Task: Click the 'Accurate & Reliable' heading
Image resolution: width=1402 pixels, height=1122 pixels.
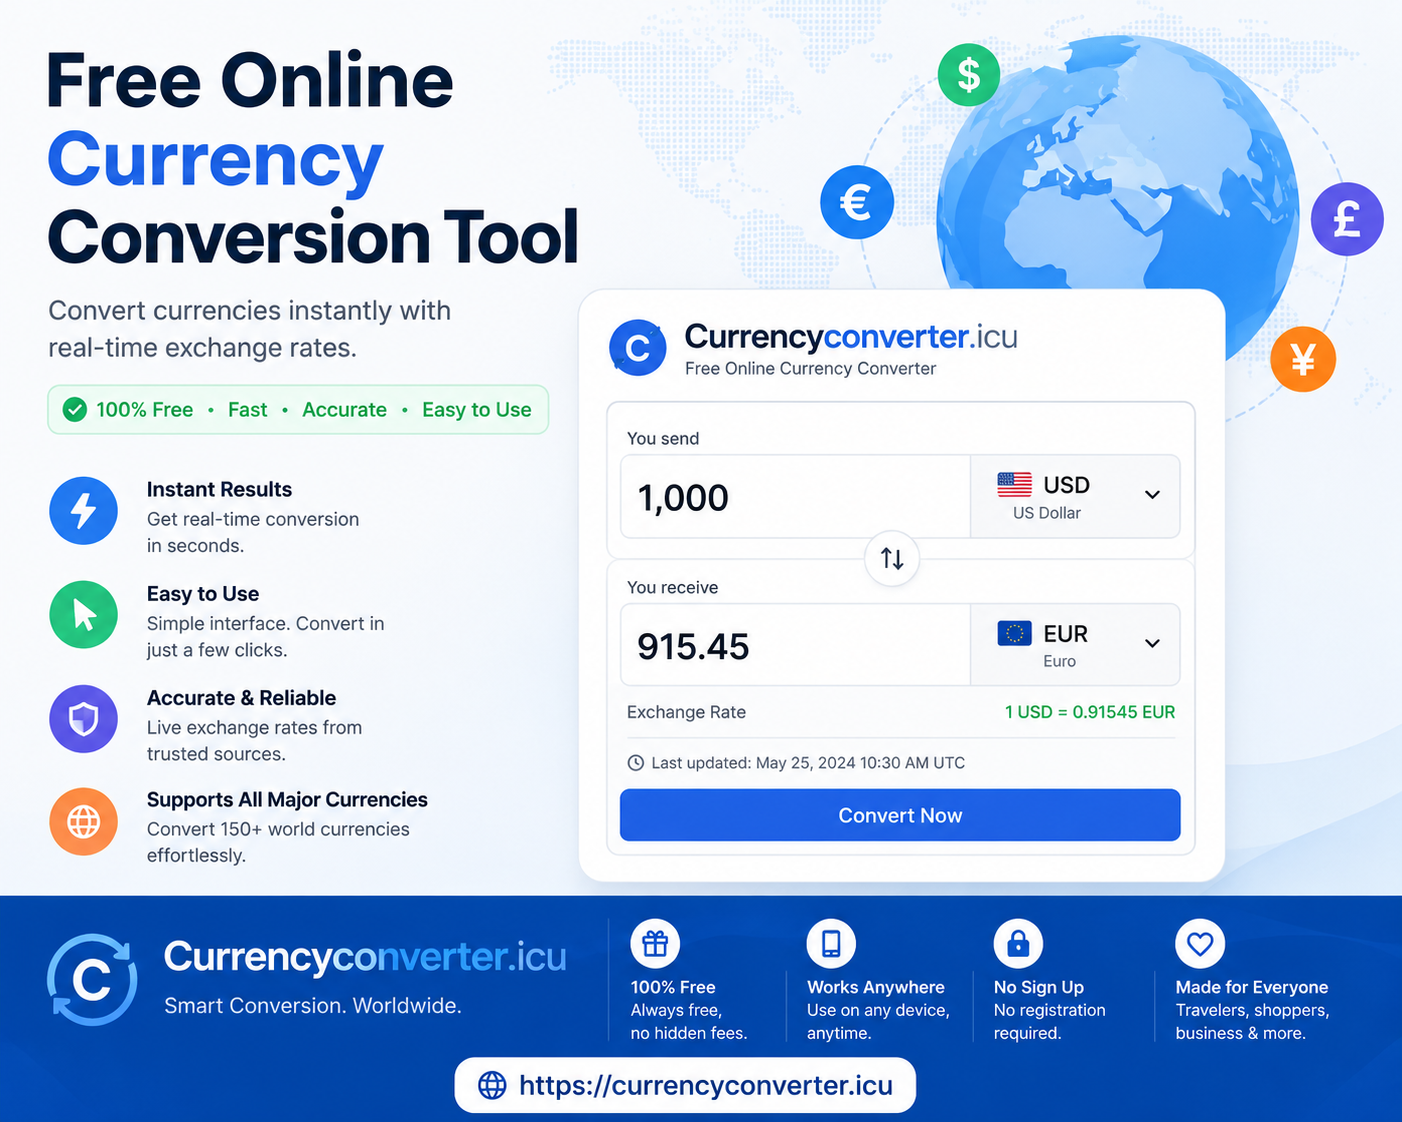Action: (241, 698)
